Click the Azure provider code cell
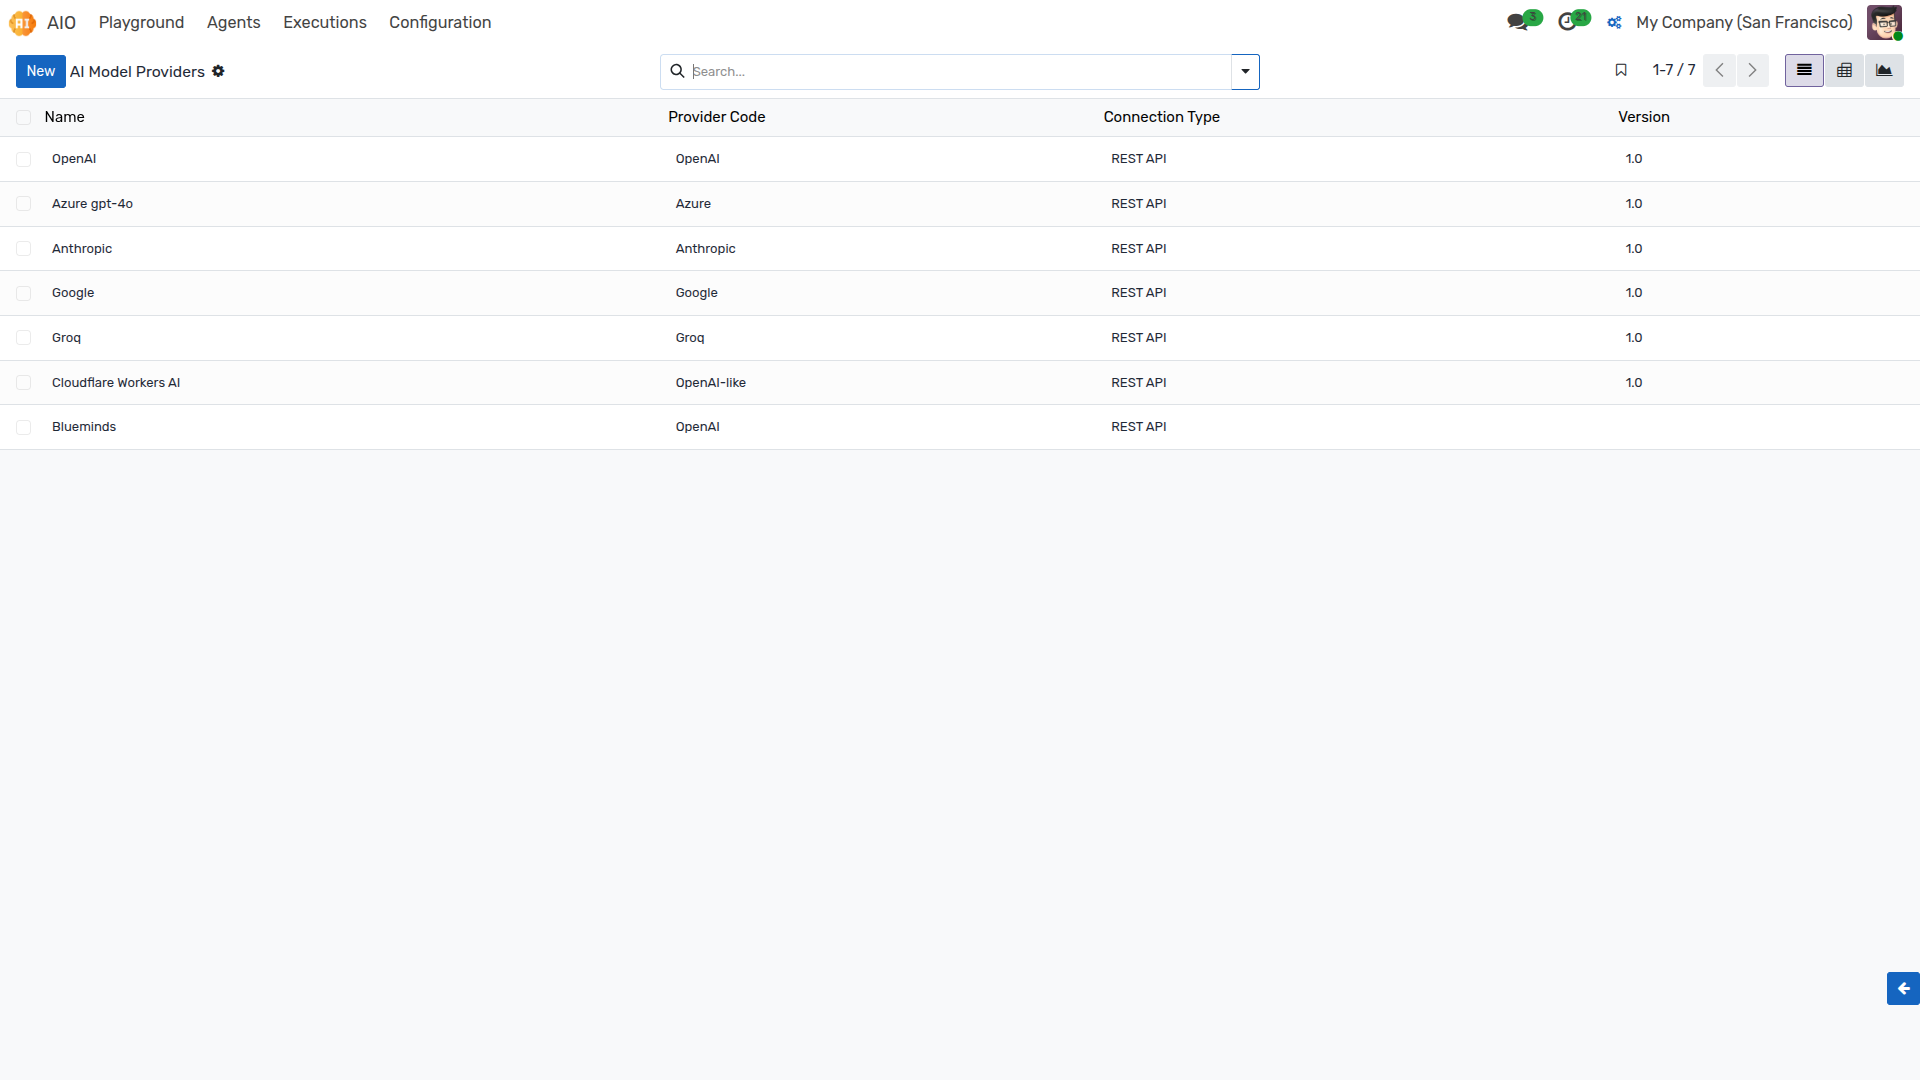This screenshot has height=1080, width=1920. point(693,204)
